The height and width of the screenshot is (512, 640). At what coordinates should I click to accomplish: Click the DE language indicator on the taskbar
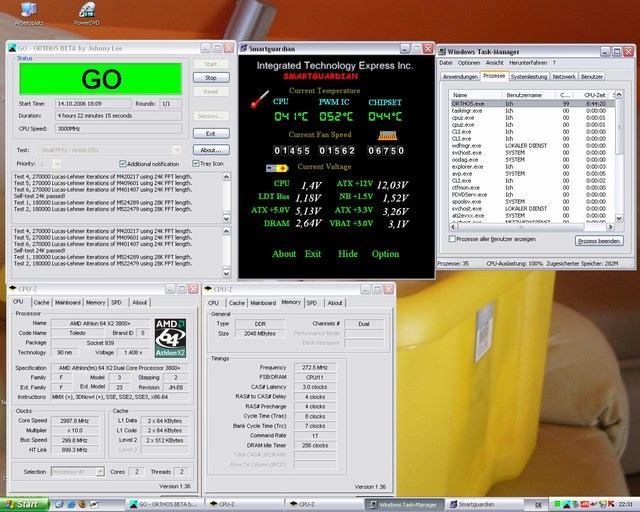(538, 505)
